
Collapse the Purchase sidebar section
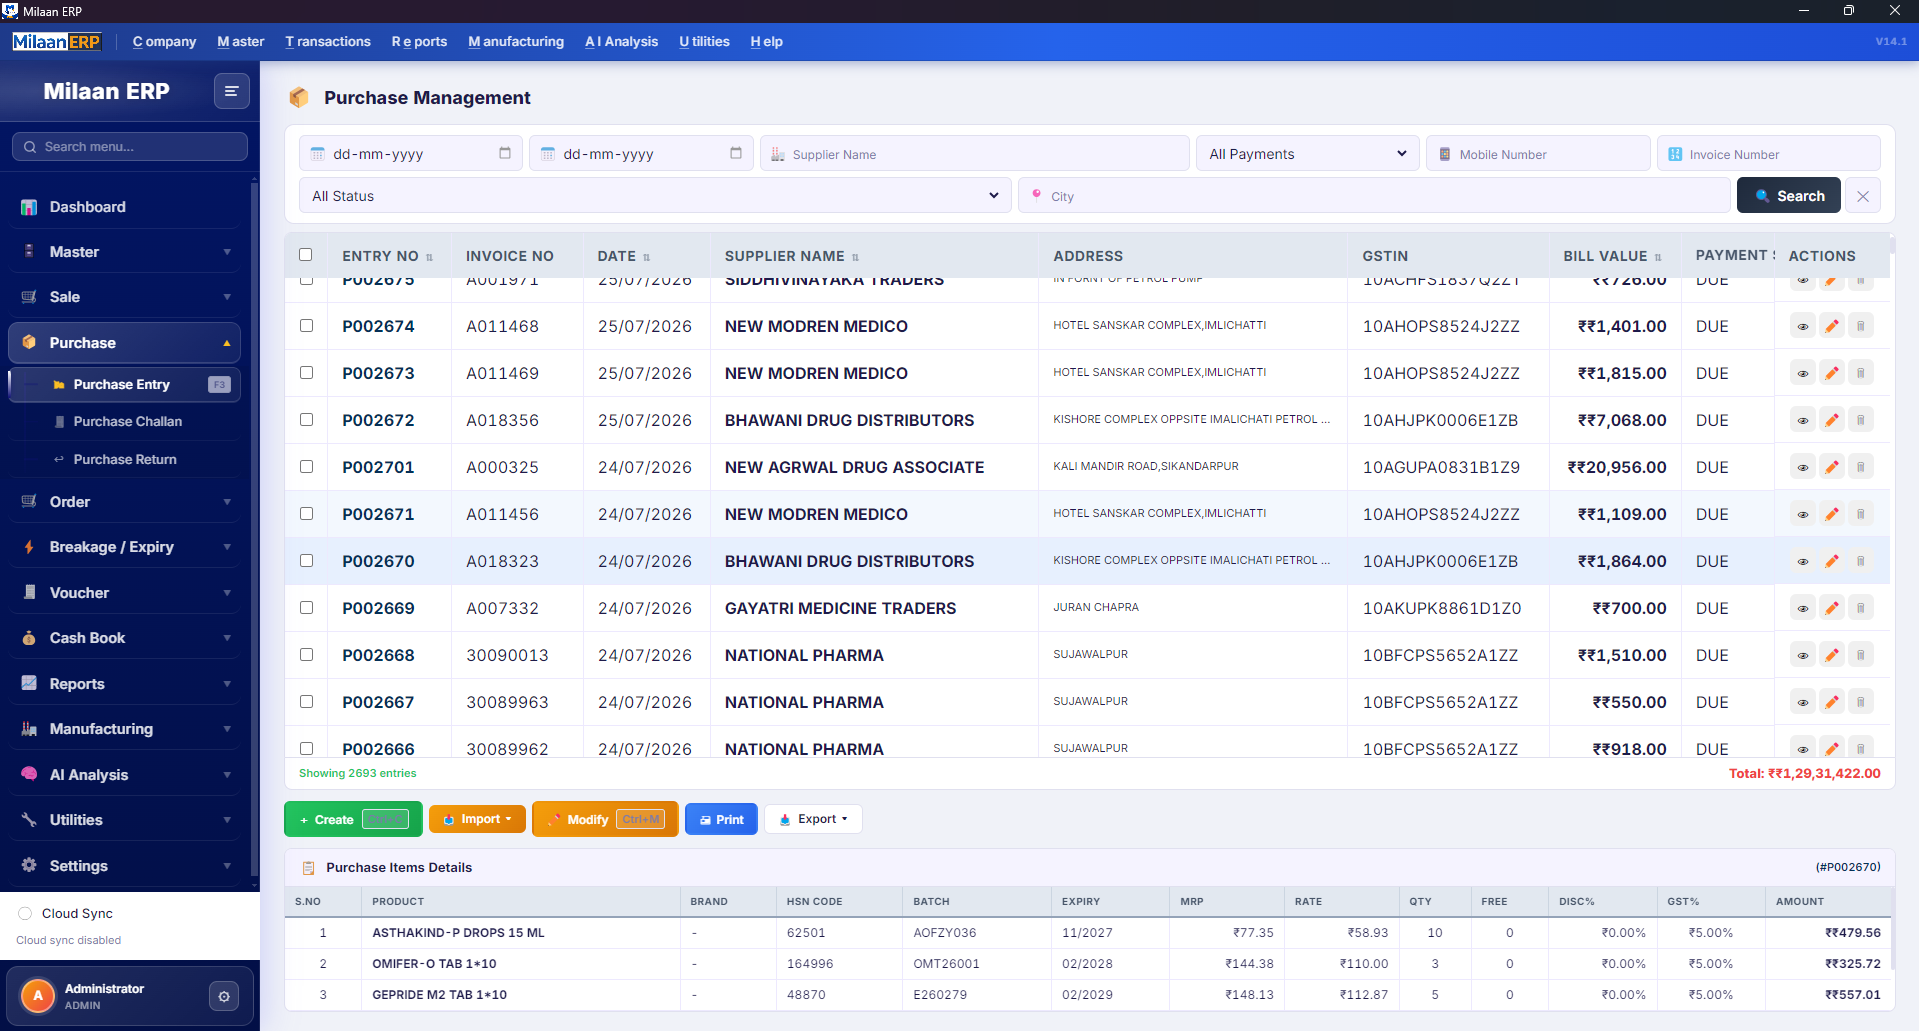click(125, 343)
